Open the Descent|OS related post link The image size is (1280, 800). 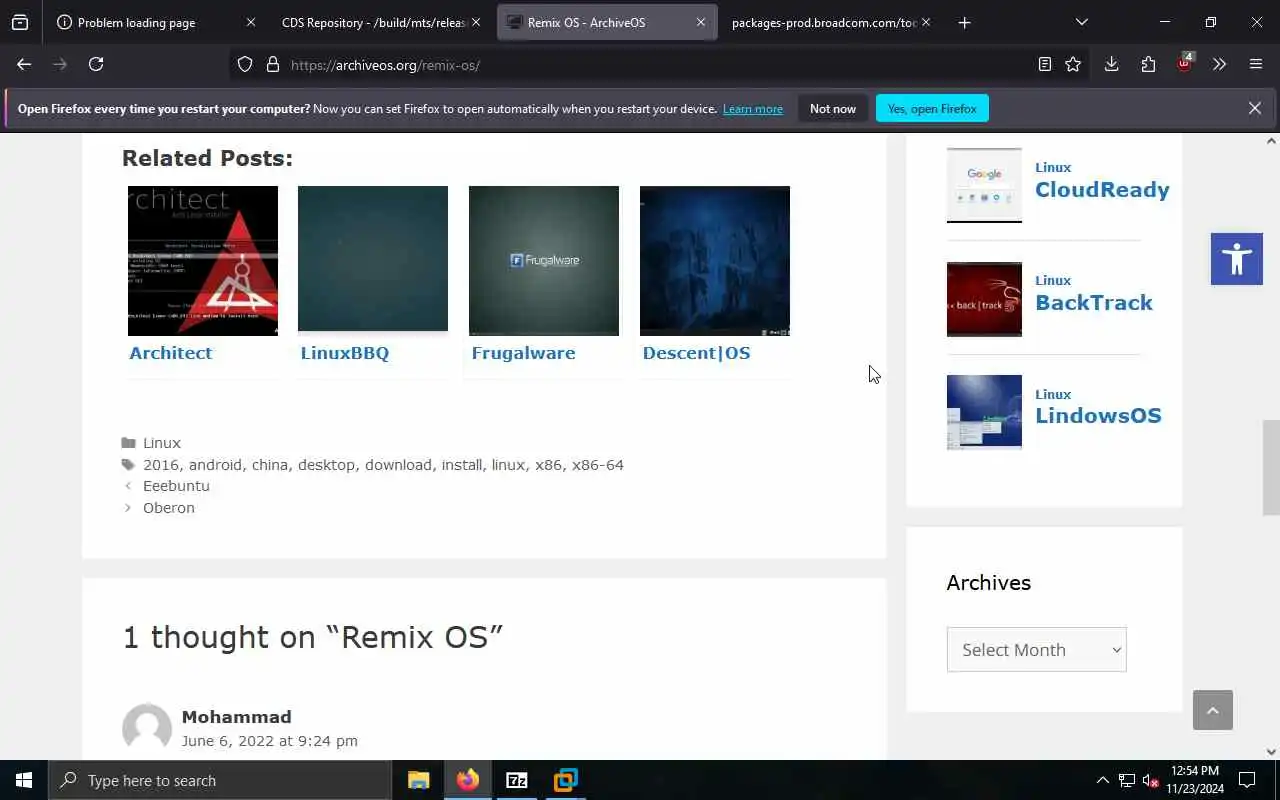pos(696,353)
